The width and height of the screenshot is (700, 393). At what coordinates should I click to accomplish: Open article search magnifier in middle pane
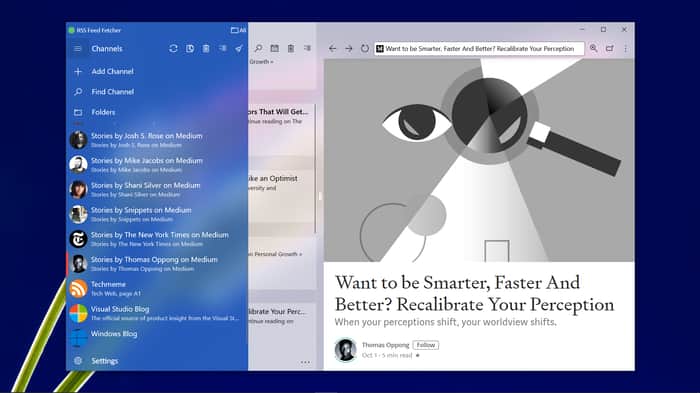coord(258,48)
